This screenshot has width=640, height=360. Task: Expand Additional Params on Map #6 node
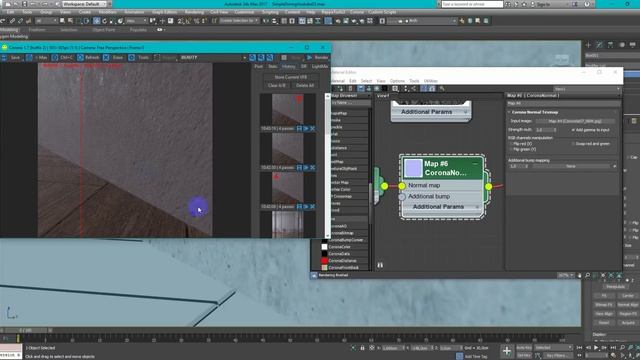(x=477, y=207)
